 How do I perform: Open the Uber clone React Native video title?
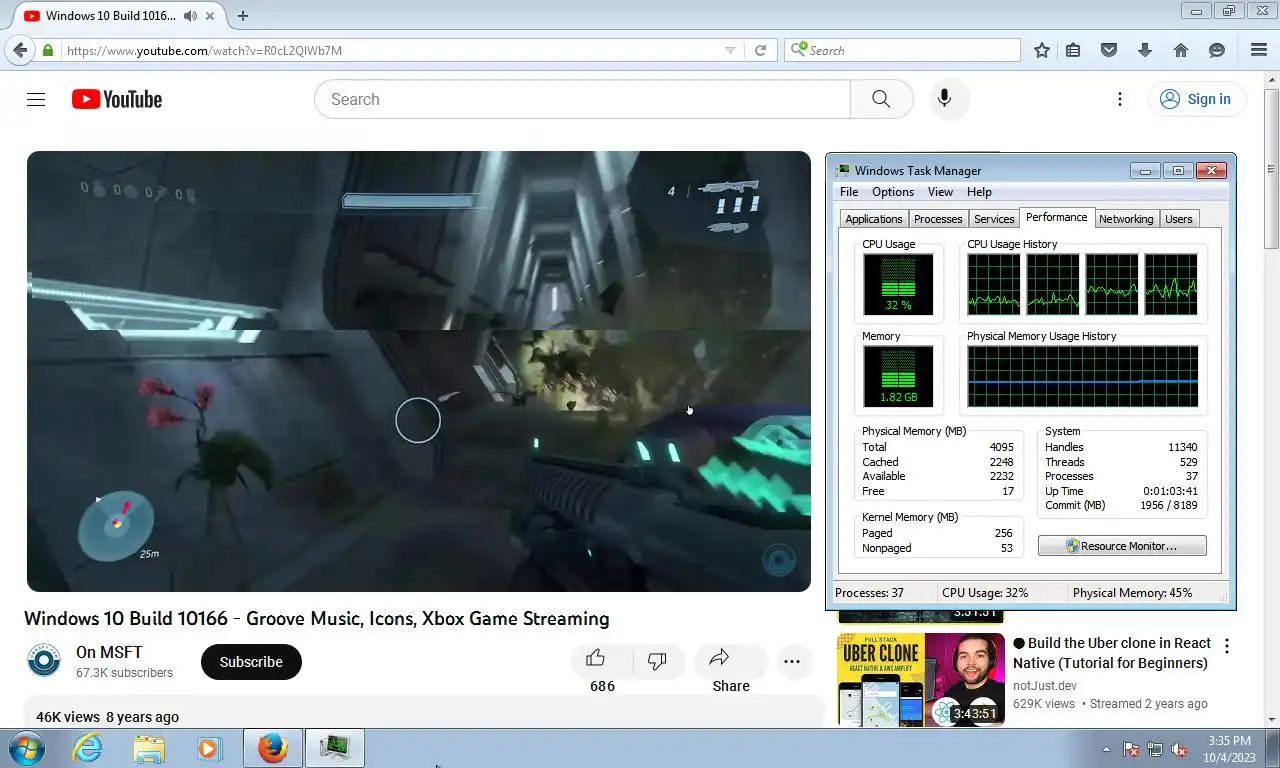pos(1112,653)
